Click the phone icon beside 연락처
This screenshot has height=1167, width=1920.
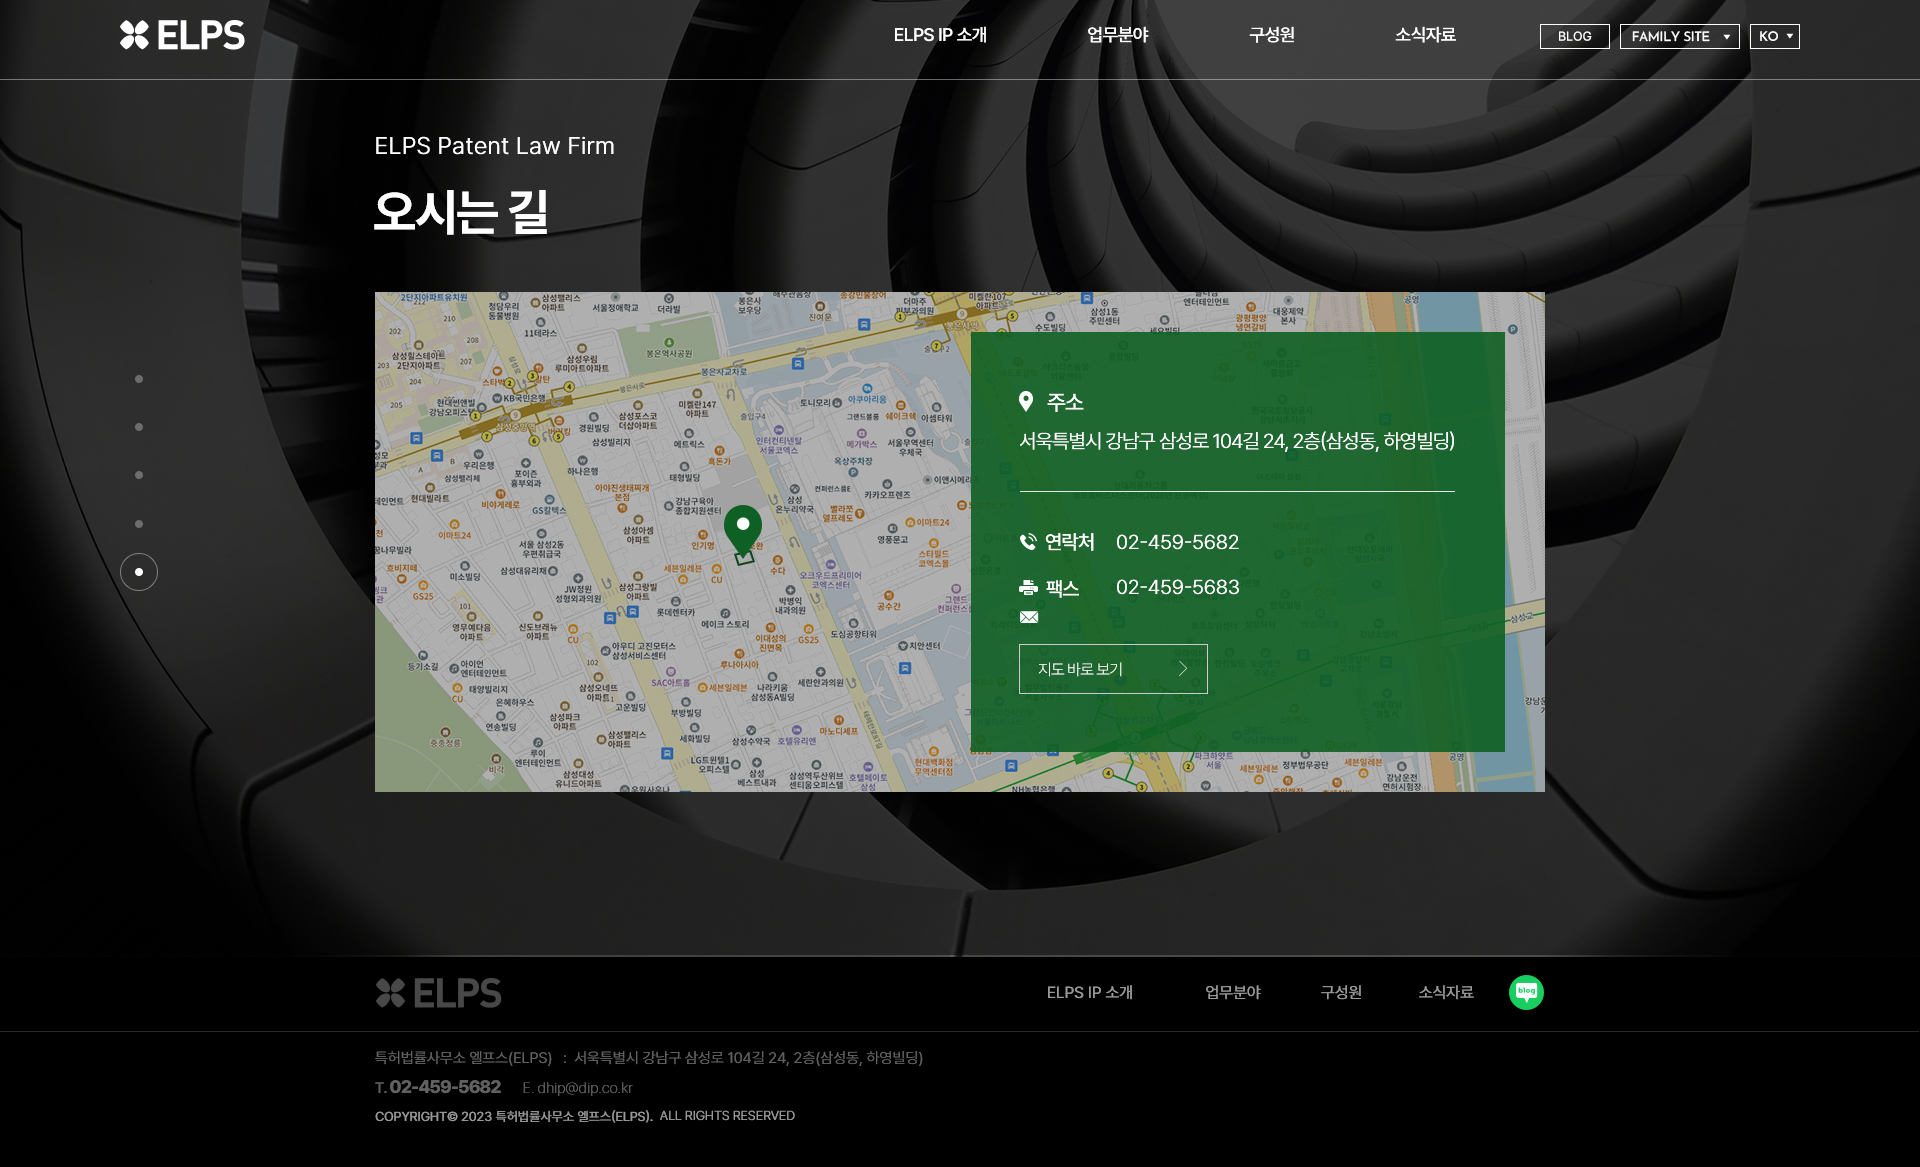click(x=1028, y=542)
